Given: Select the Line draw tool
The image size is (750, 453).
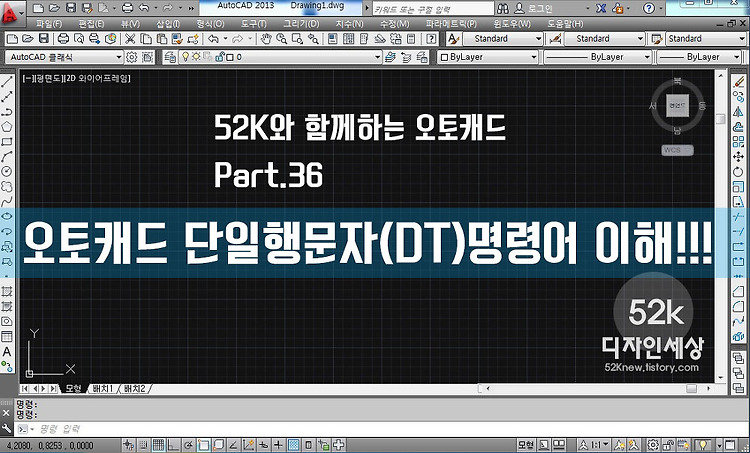Looking at the screenshot, I should (7, 81).
